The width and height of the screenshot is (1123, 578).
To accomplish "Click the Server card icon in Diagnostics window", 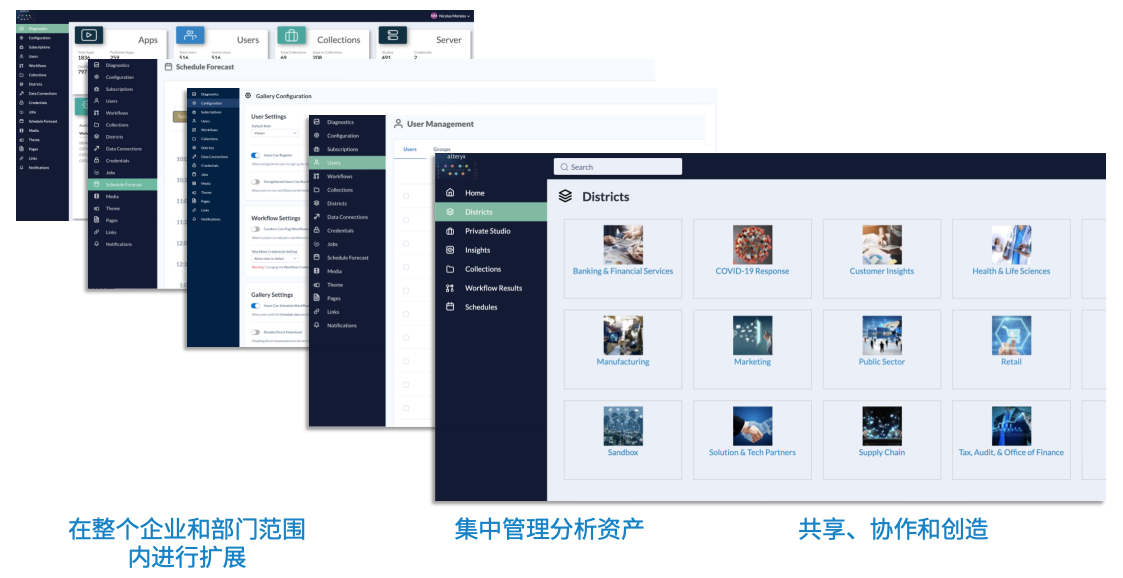I will [x=392, y=35].
